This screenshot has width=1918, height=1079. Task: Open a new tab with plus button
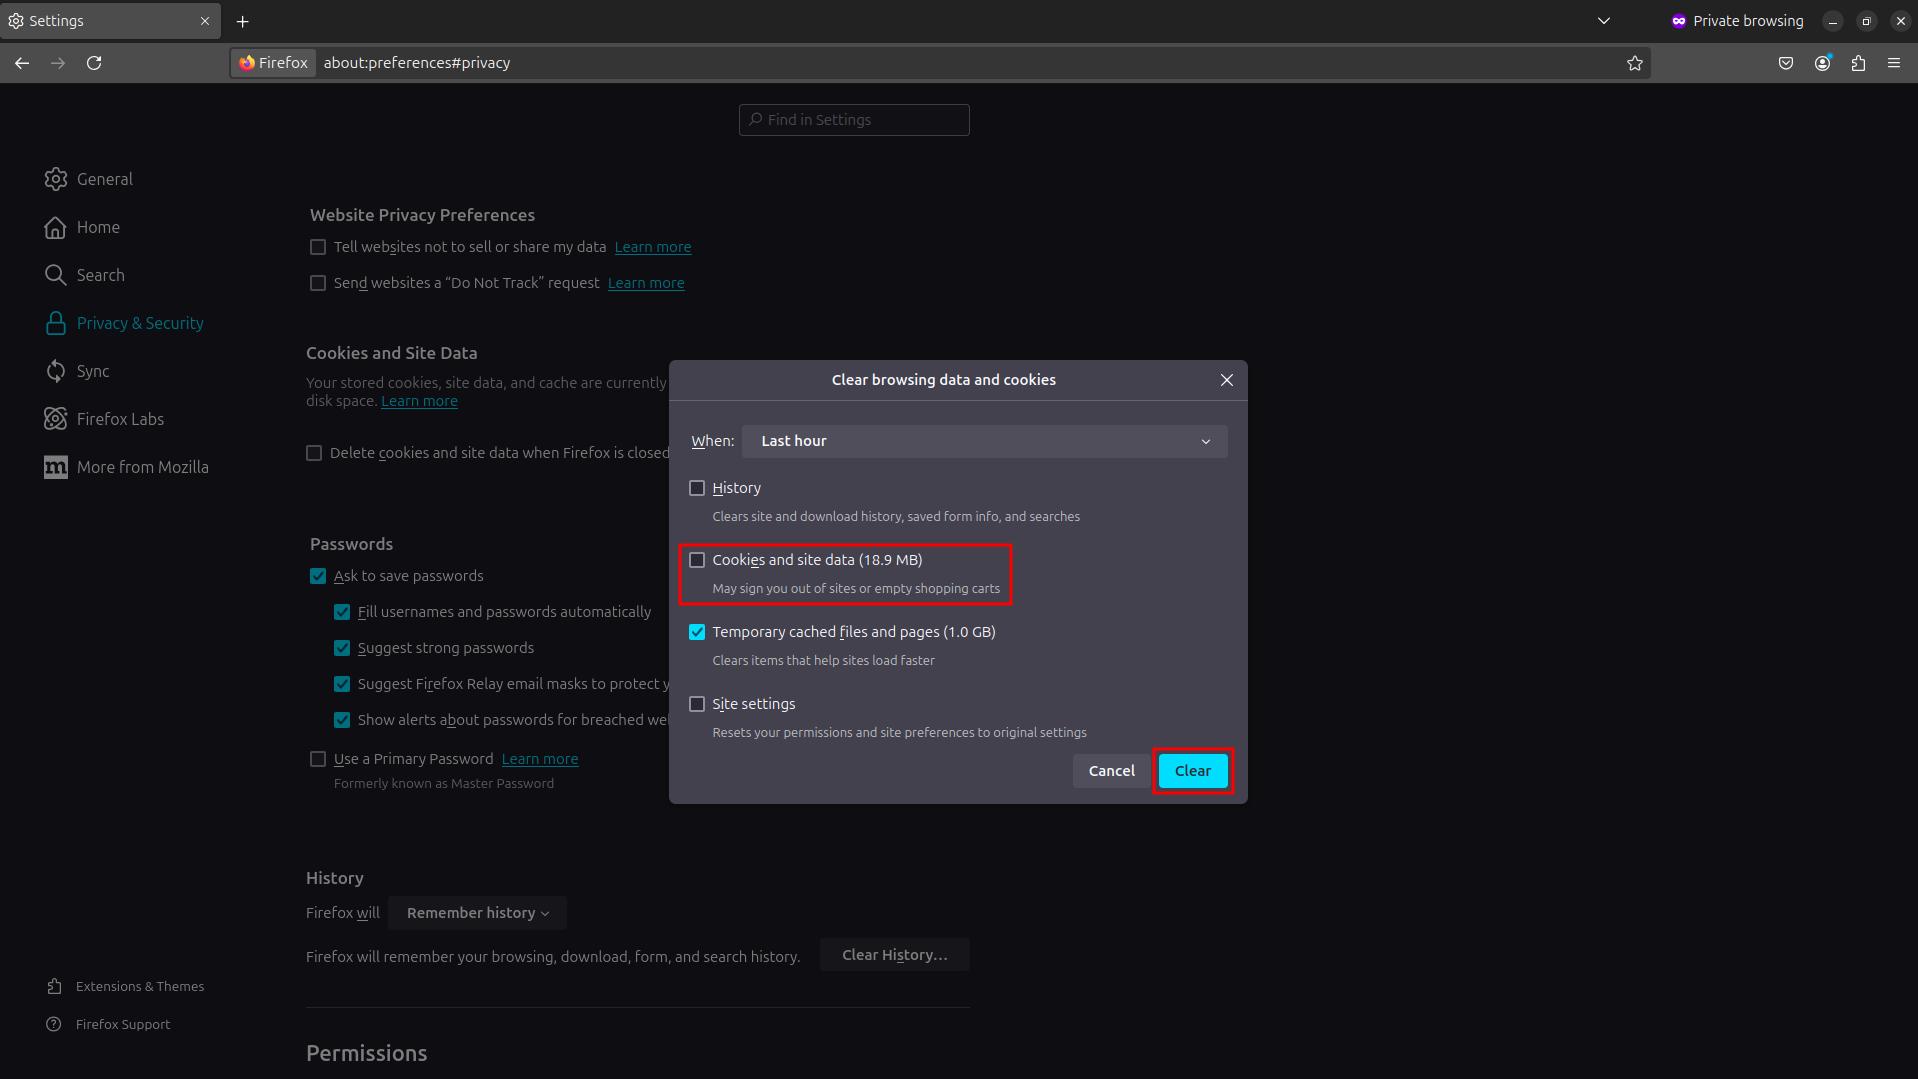tap(242, 21)
